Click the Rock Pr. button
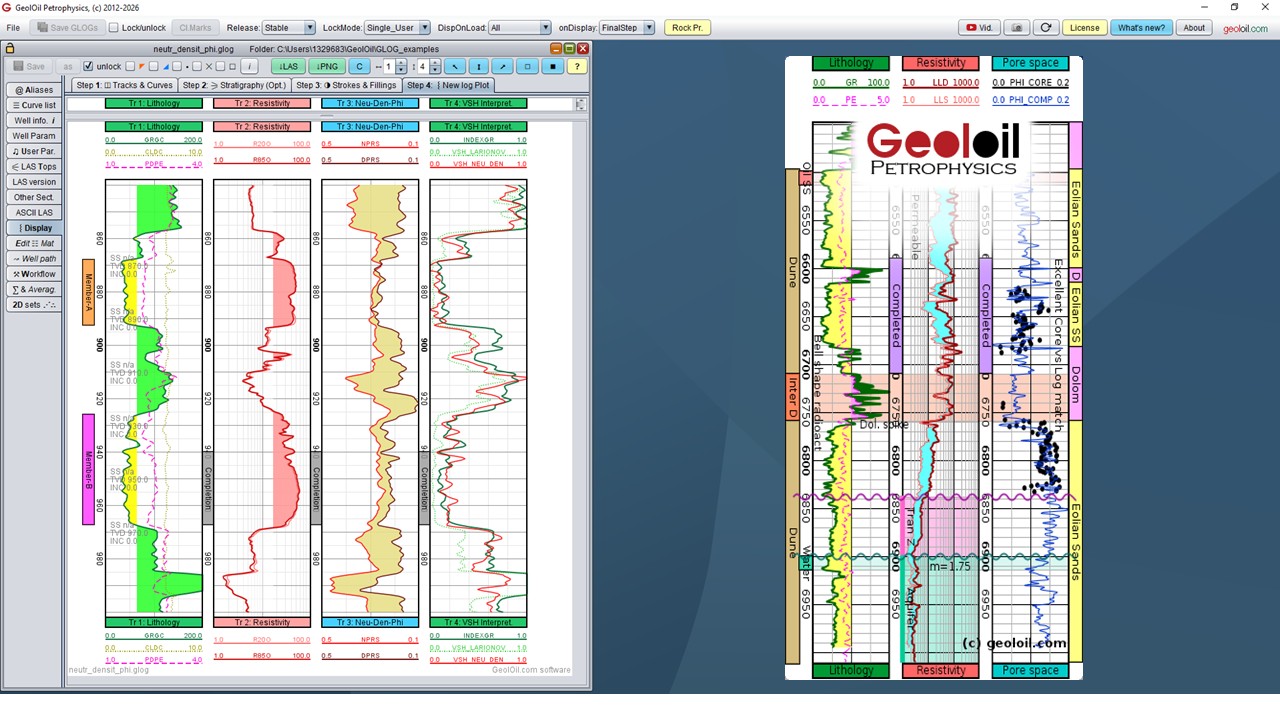 tap(687, 28)
